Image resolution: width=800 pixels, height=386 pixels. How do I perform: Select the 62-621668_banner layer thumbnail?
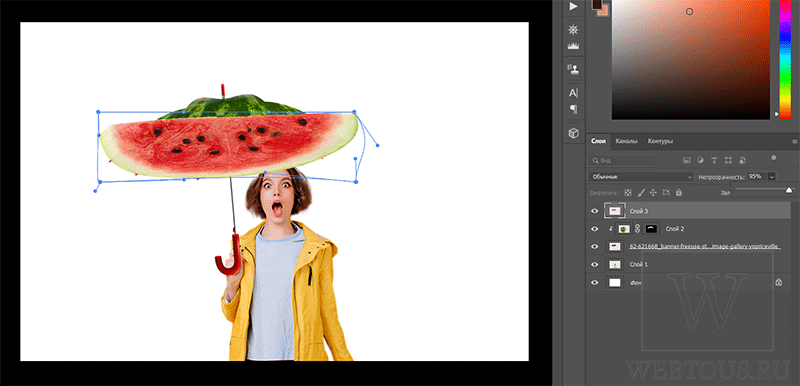click(x=615, y=247)
